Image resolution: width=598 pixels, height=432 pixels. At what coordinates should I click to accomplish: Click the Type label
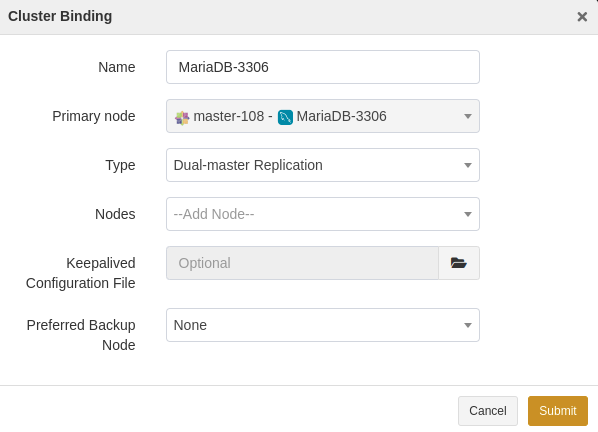(x=120, y=165)
